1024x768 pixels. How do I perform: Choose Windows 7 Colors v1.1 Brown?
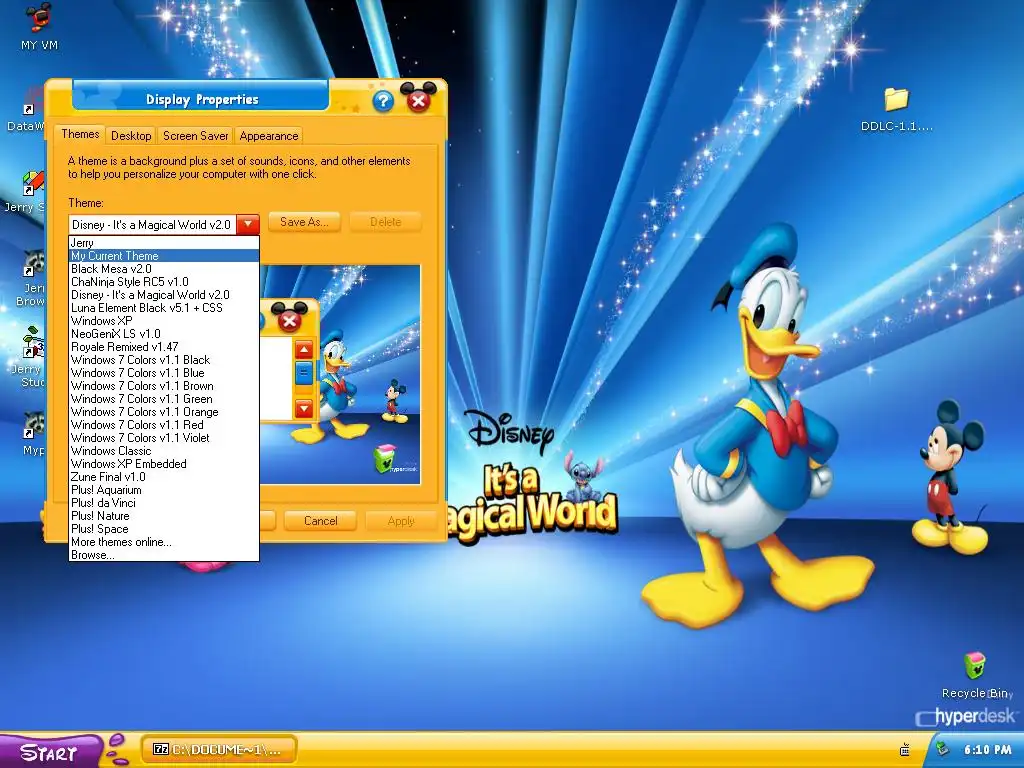(164, 386)
